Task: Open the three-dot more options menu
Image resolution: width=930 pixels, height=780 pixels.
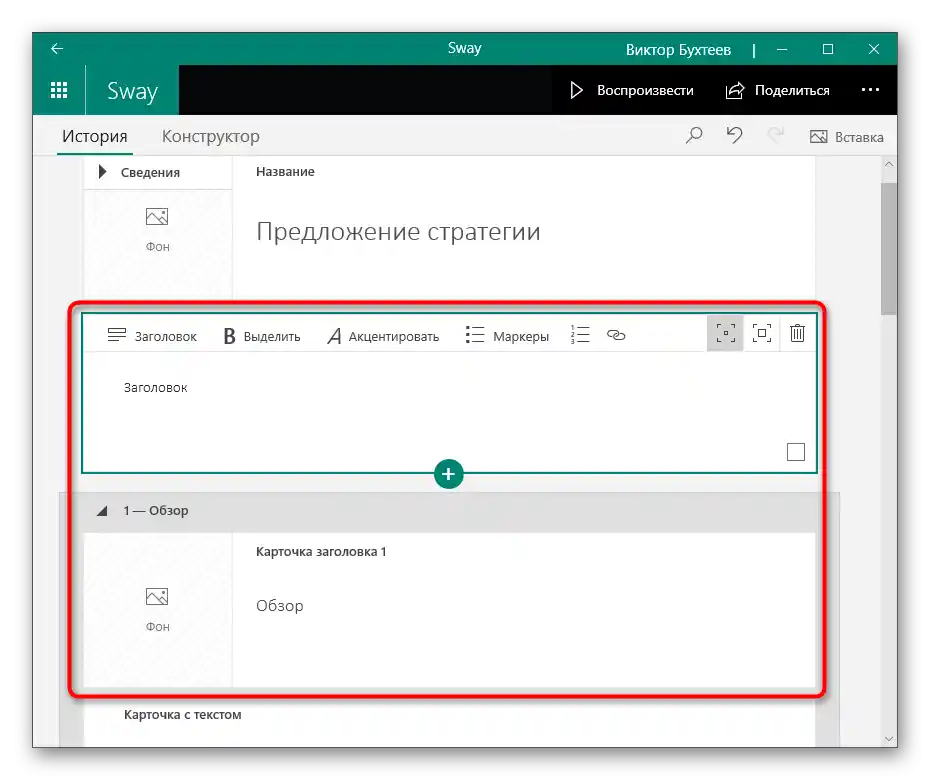Action: click(870, 90)
